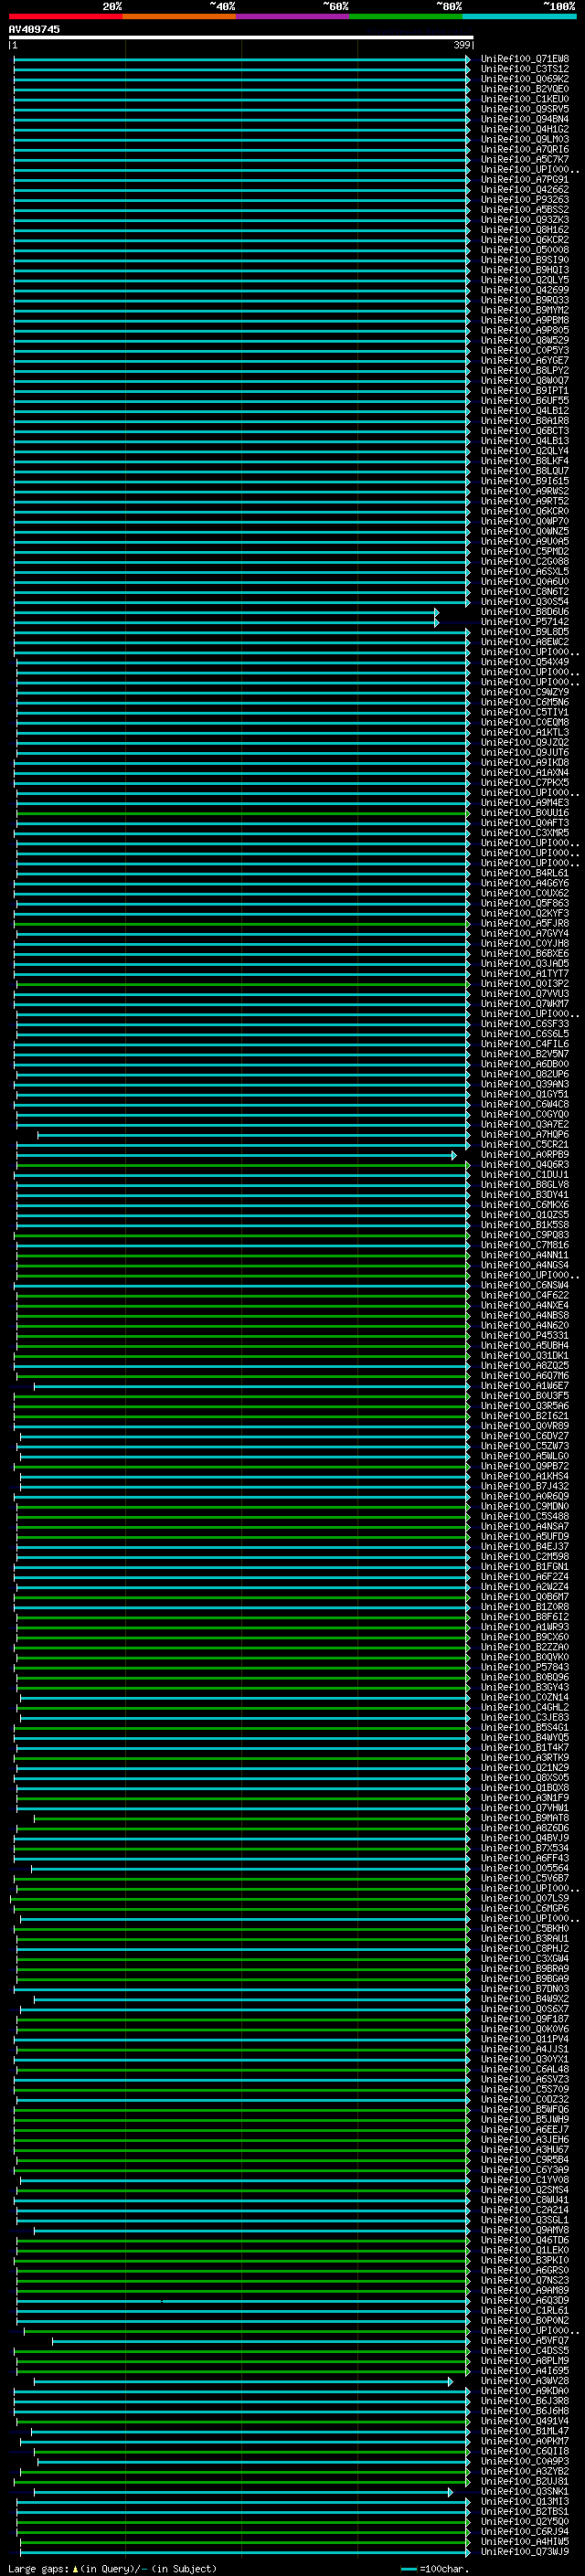Click the cyan ~100% legend segment

click(519, 16)
